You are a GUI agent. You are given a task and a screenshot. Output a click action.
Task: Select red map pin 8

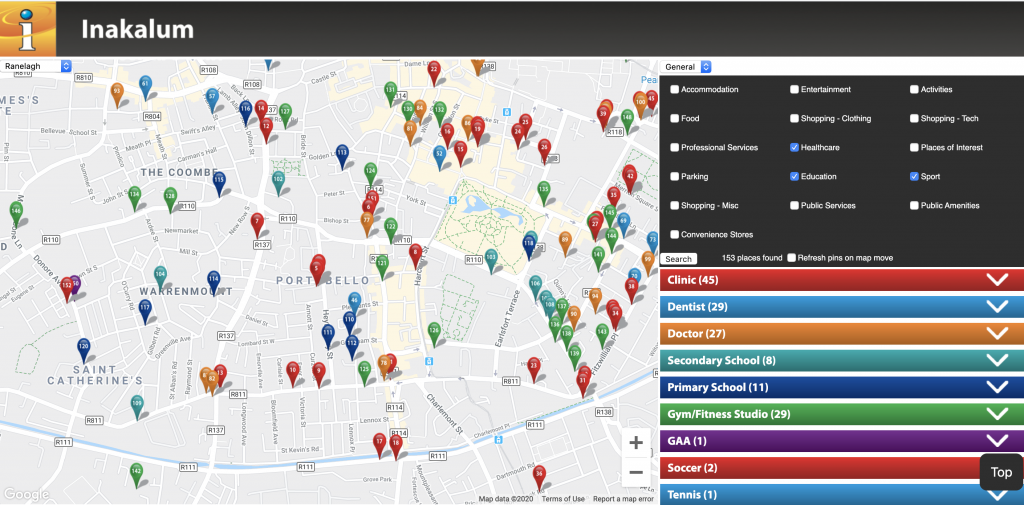(x=415, y=256)
